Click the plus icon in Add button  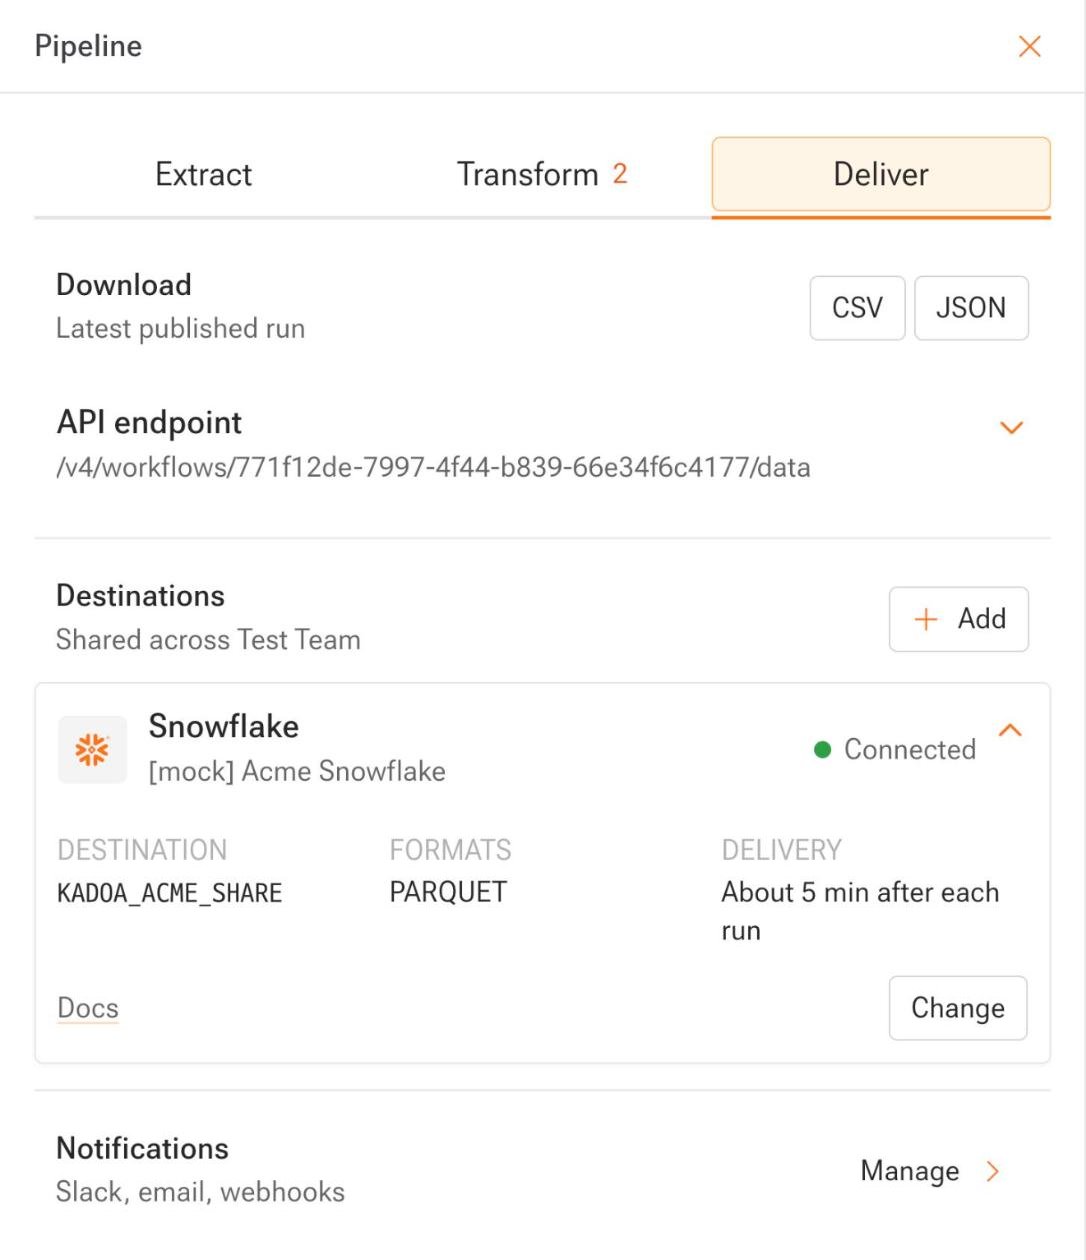click(926, 619)
